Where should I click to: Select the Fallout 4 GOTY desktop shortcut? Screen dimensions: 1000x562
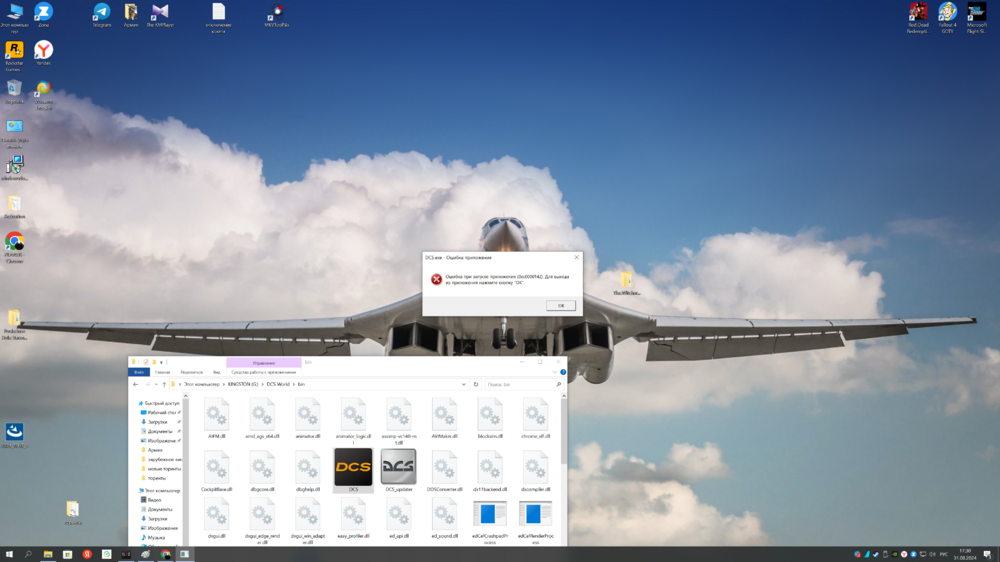click(x=948, y=18)
